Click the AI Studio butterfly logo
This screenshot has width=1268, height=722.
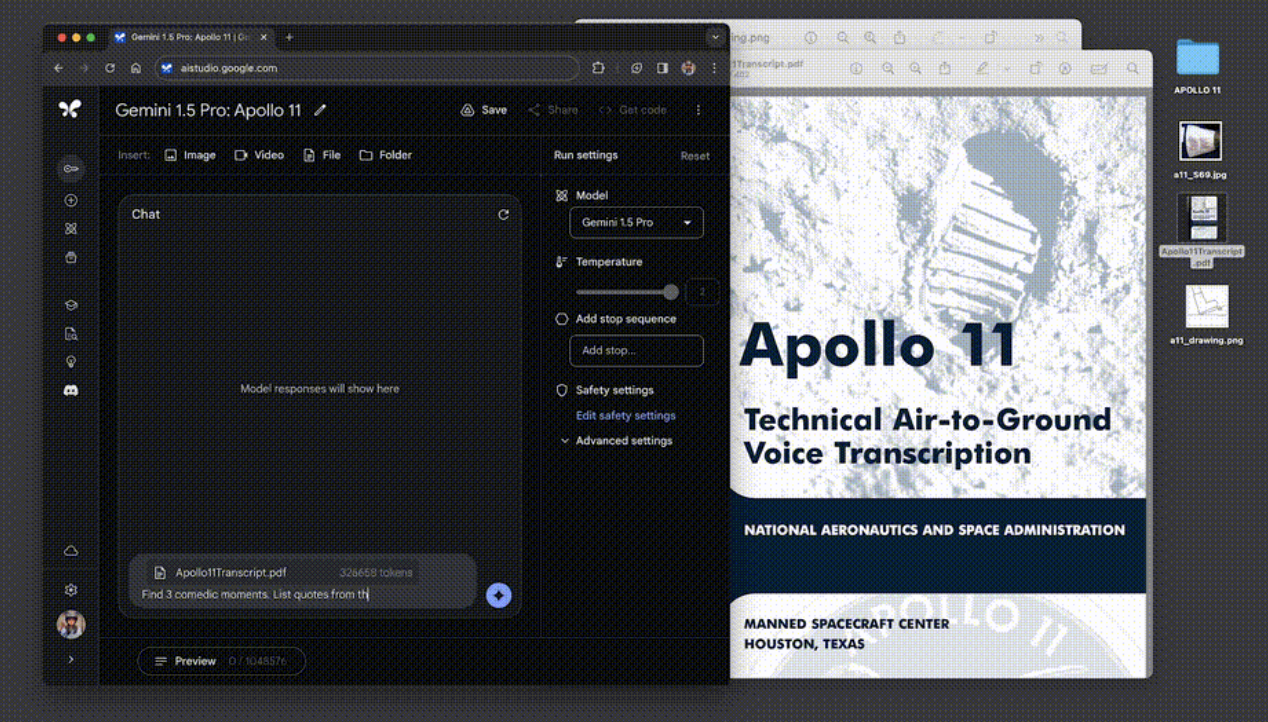[x=70, y=109]
